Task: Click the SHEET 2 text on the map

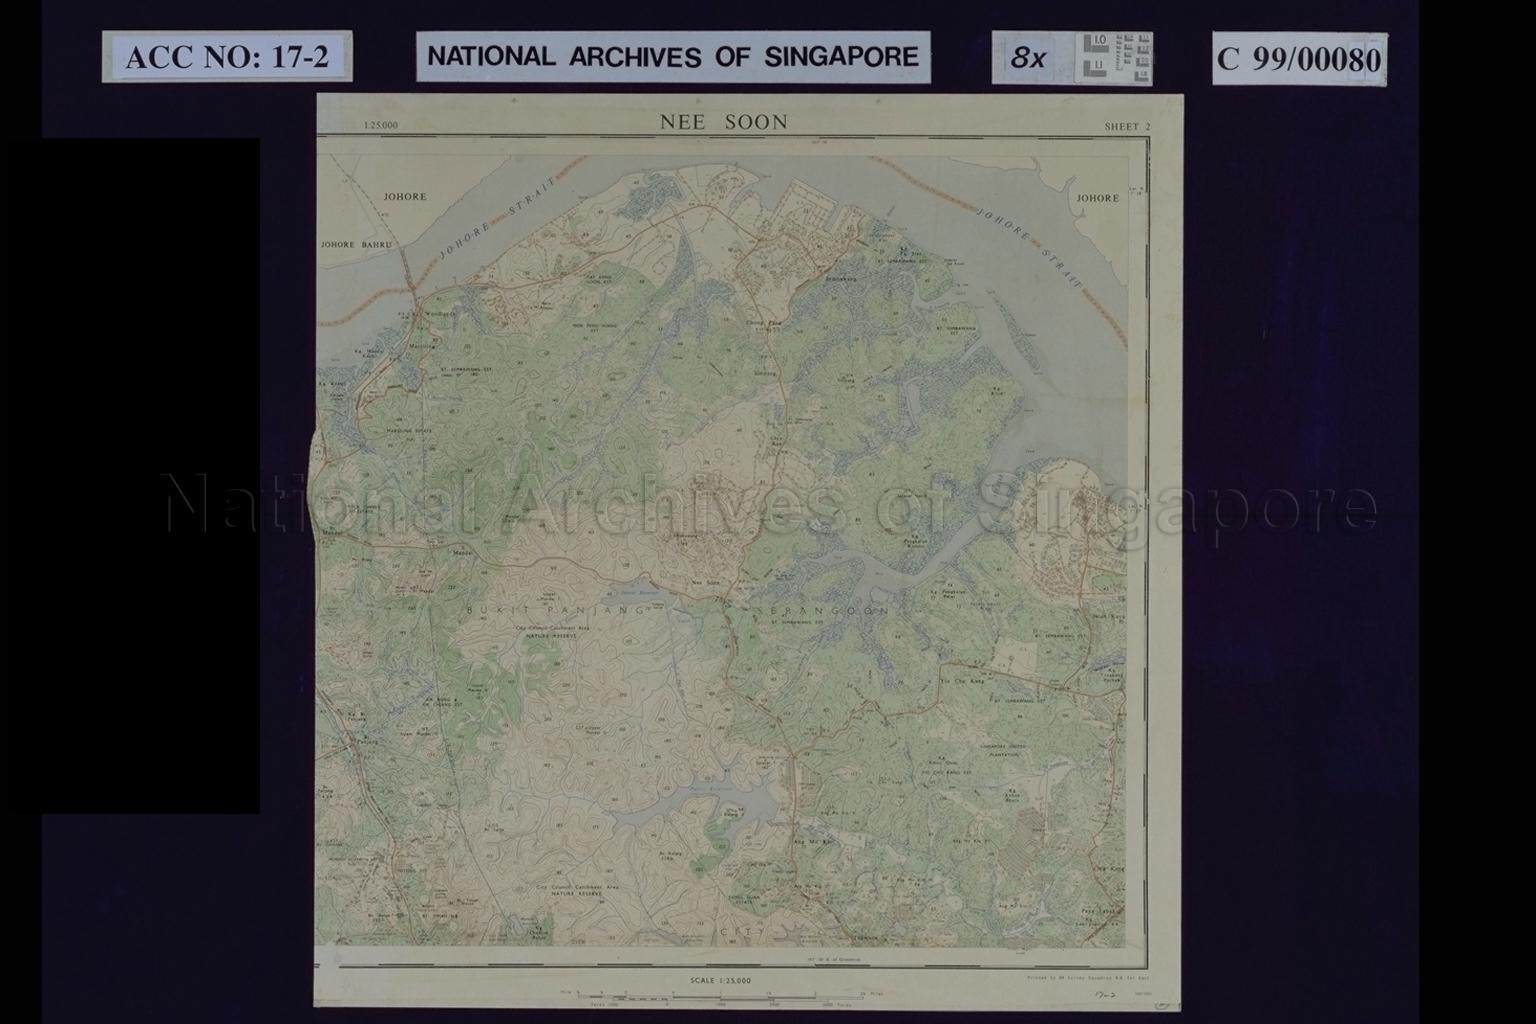Action: tap(1127, 126)
